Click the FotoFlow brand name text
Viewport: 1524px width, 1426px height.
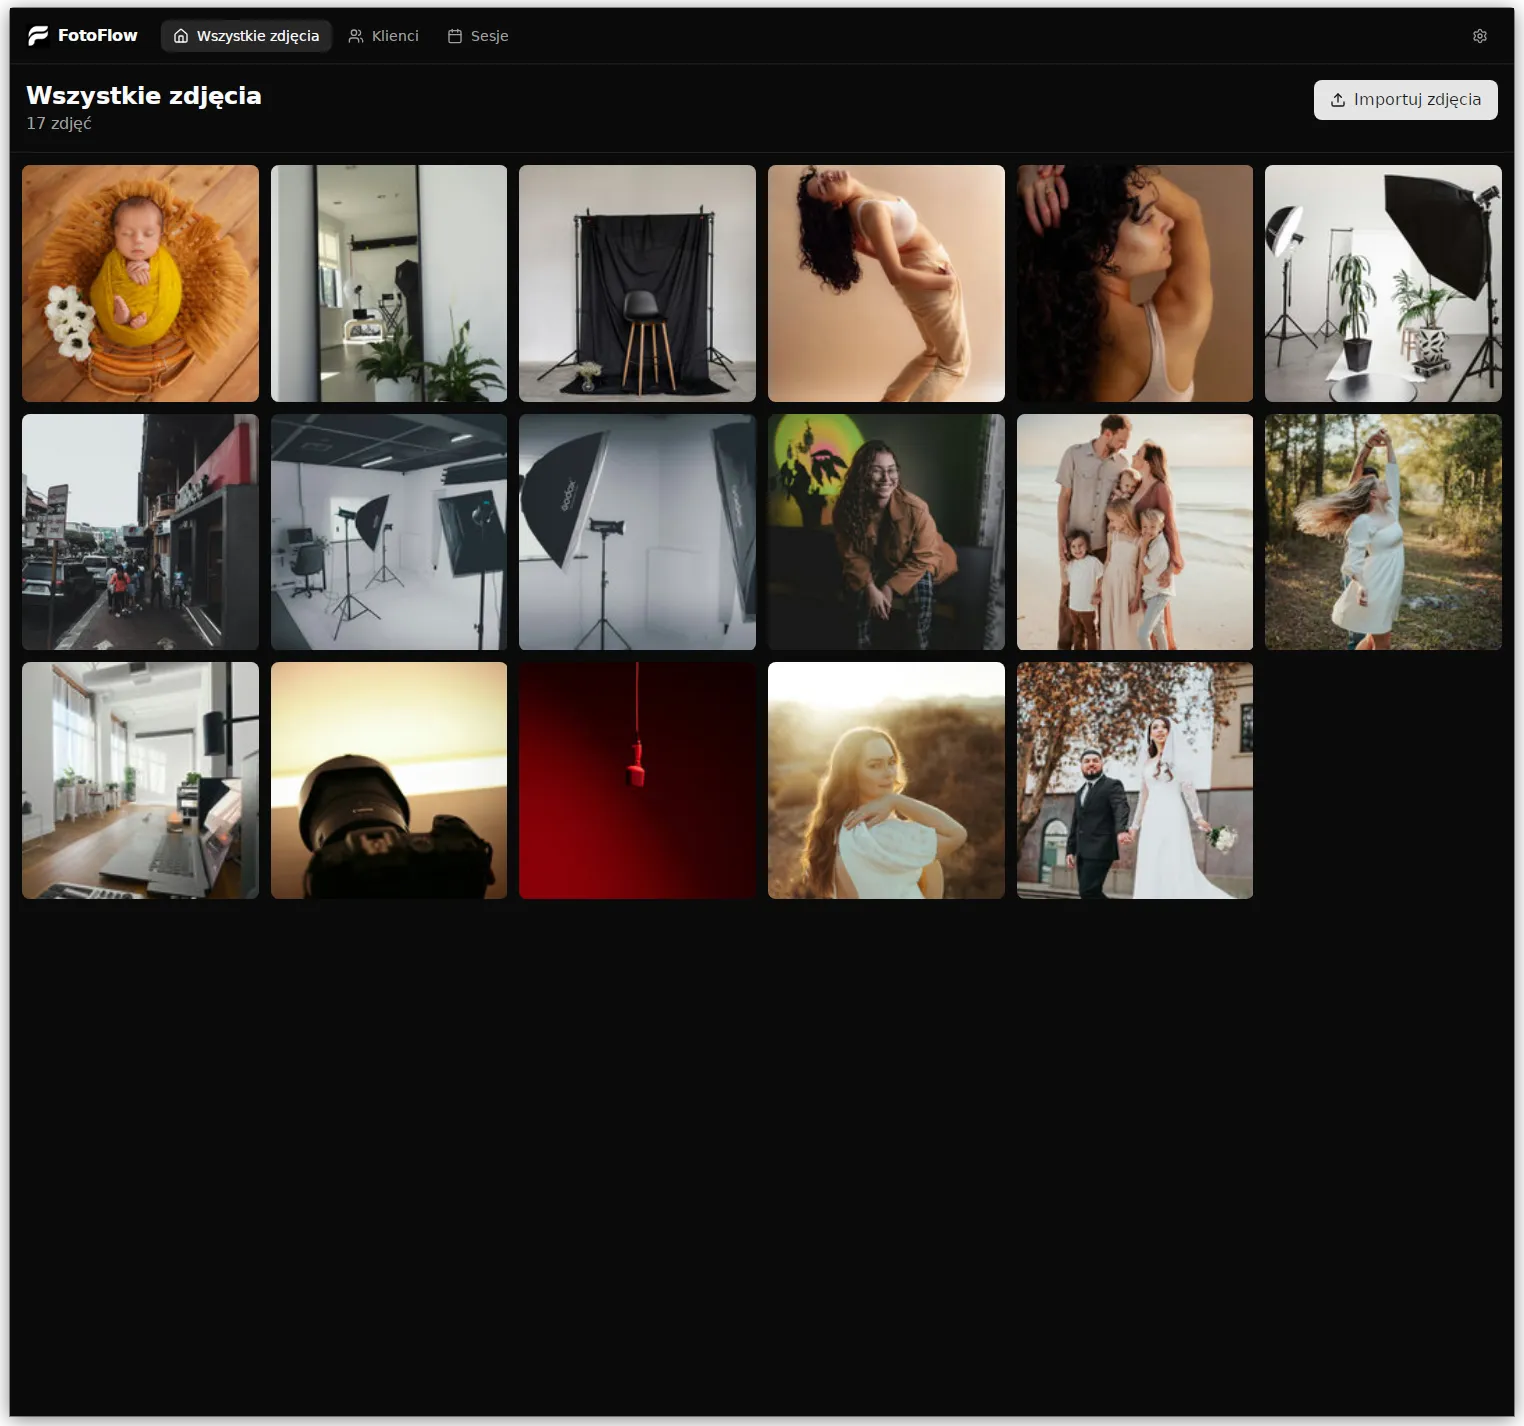tap(99, 35)
